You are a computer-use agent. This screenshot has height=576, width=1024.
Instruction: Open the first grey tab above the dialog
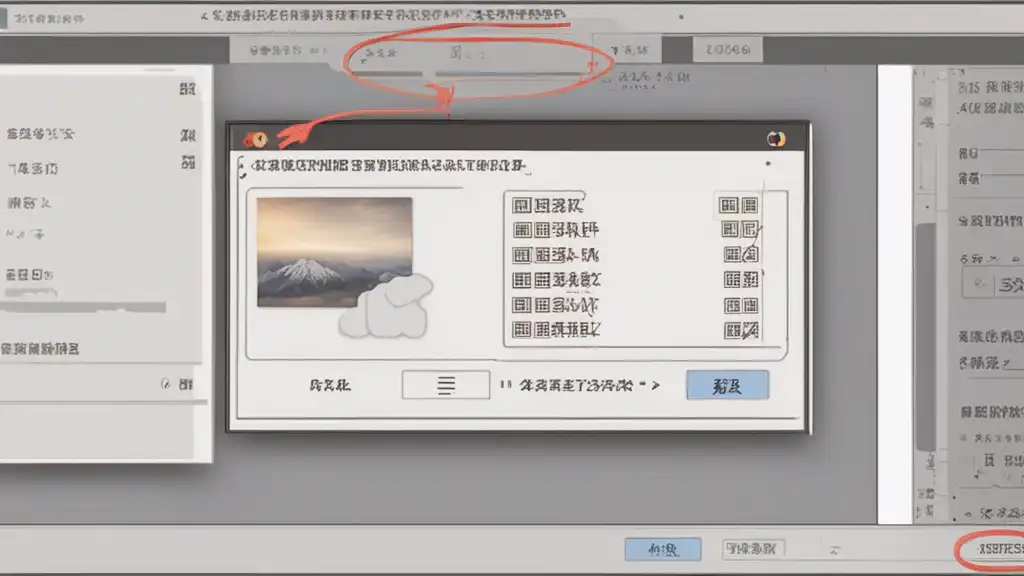tap(285, 50)
